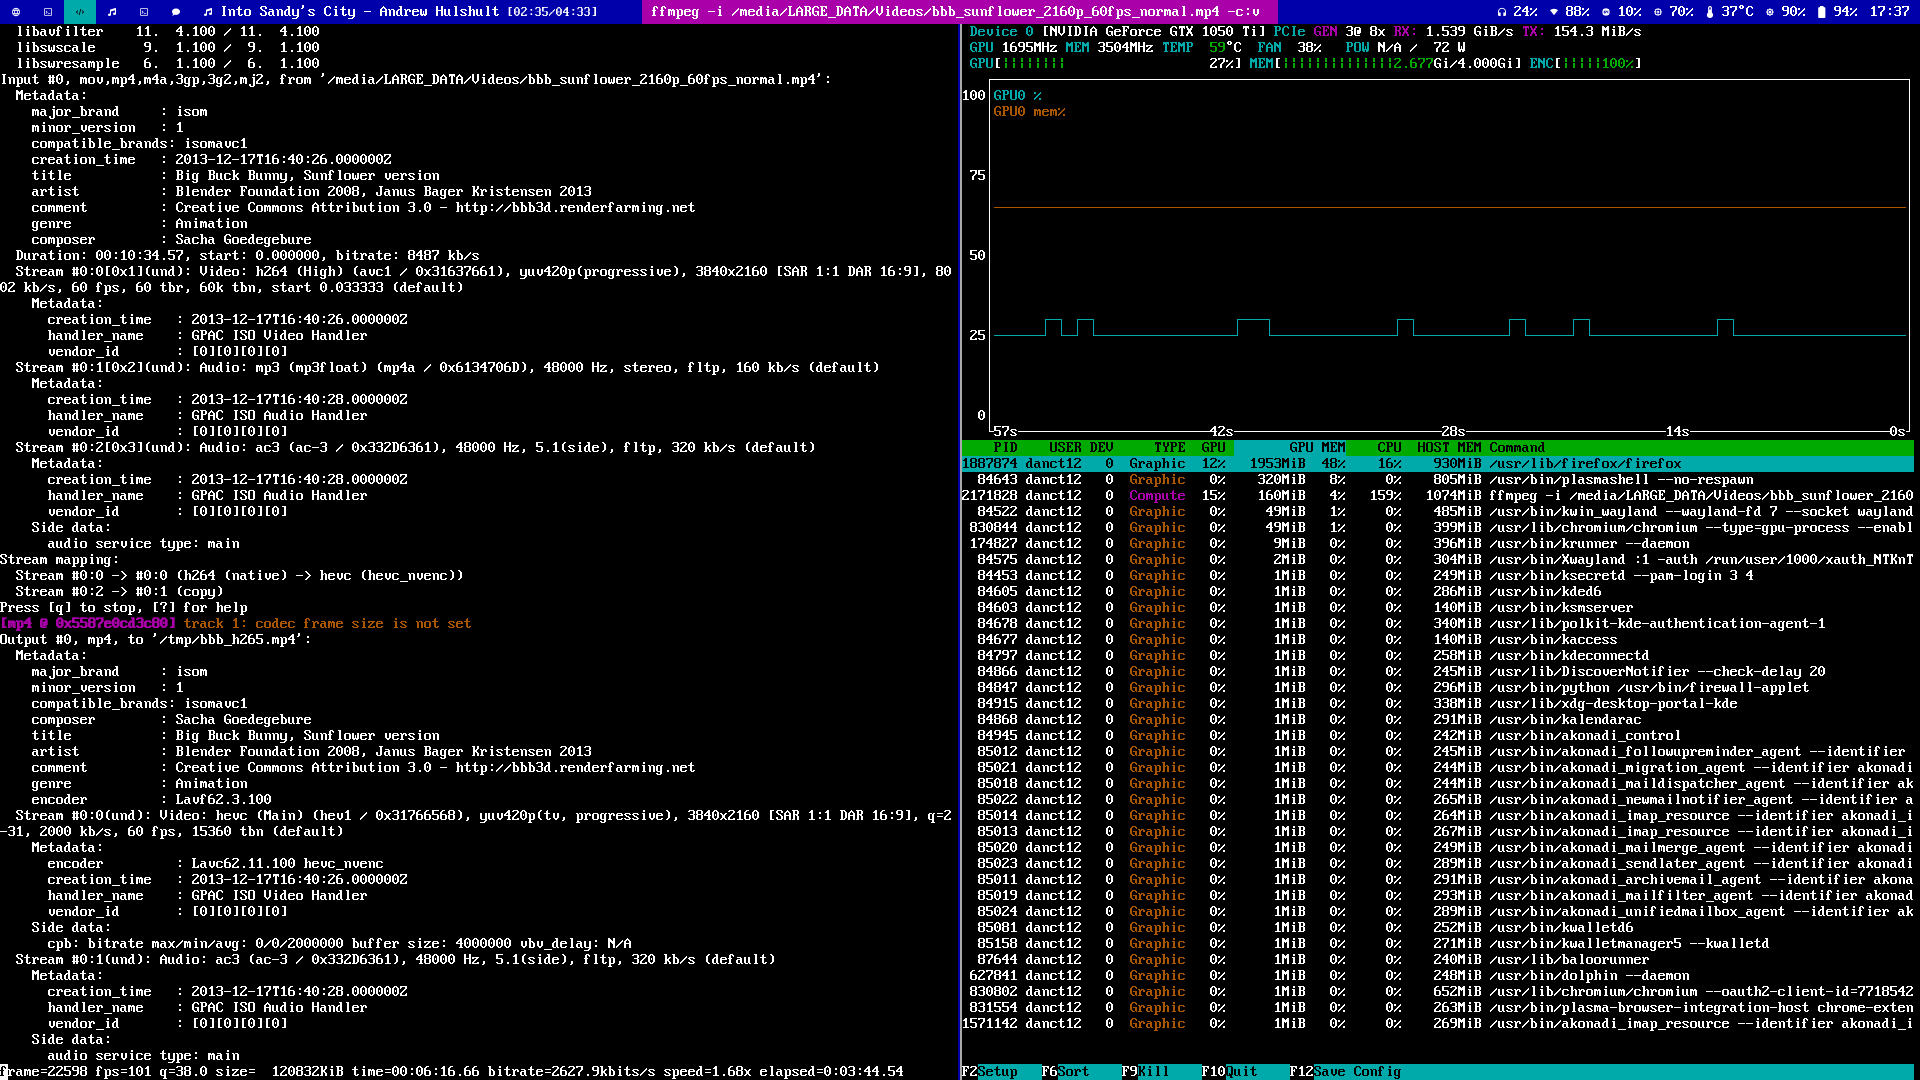
Task: Switch to the music note workspace
Action: [112, 11]
